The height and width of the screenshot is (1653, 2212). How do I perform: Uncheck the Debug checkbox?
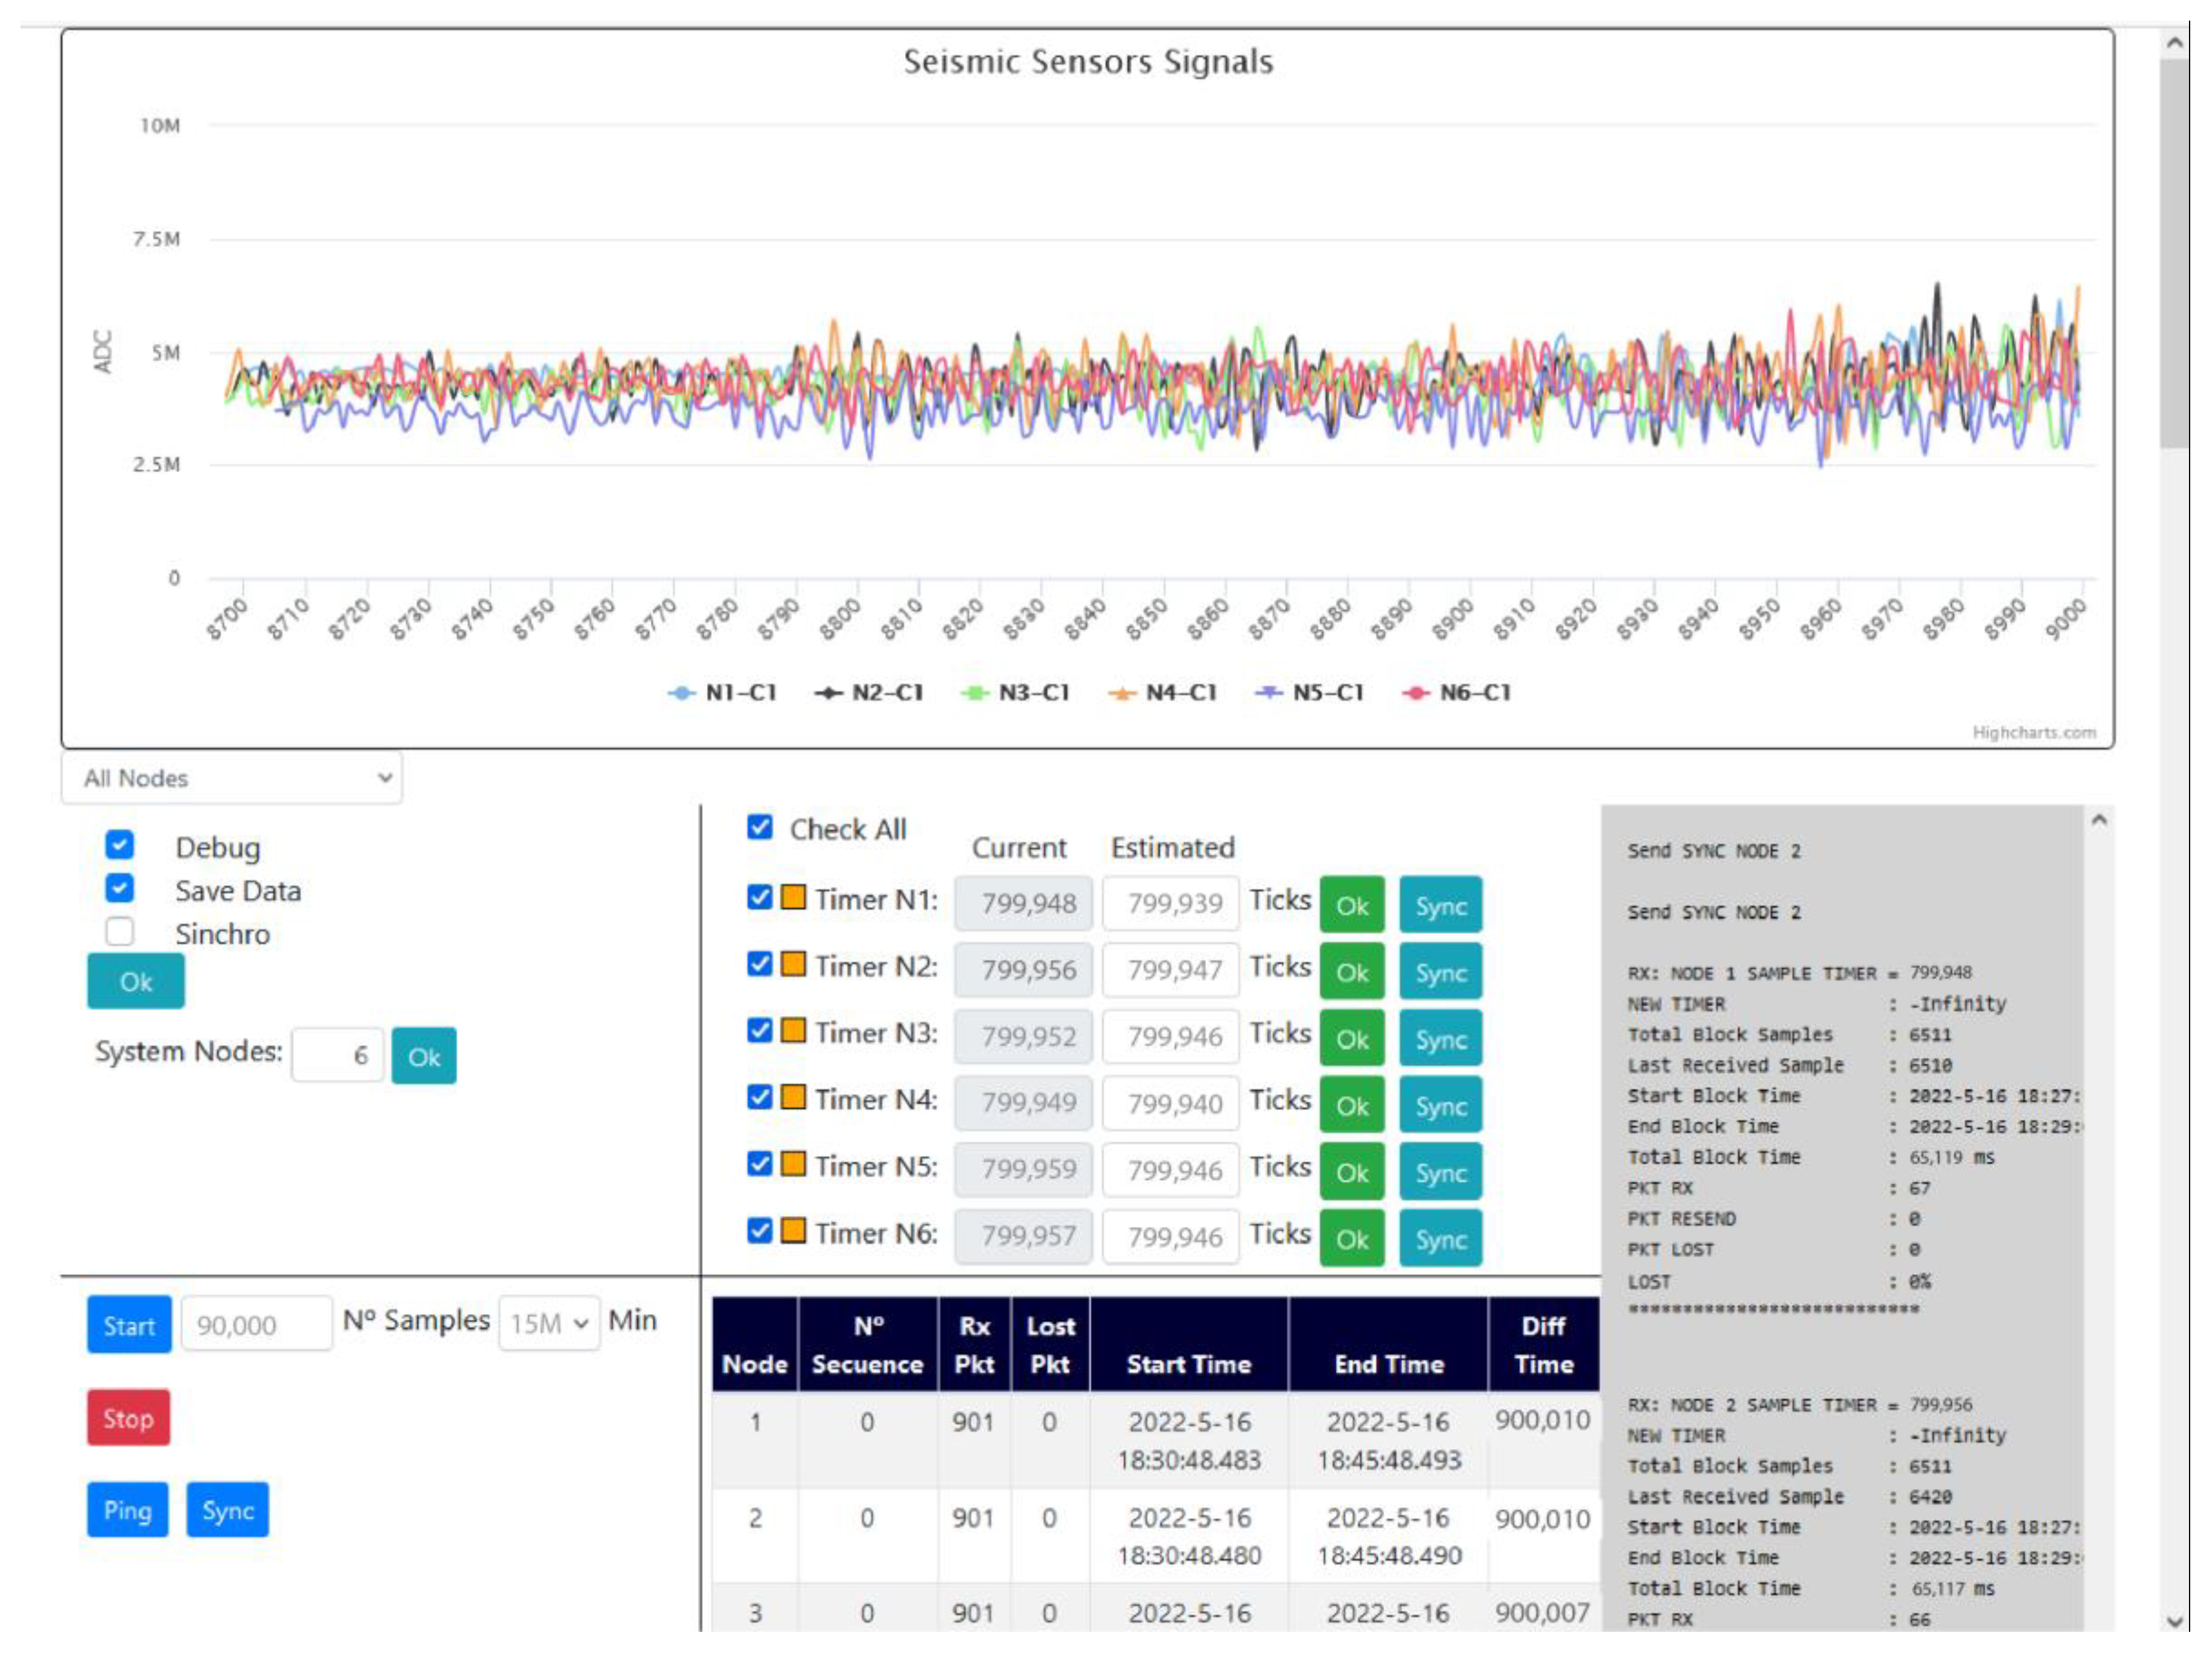pyautogui.click(x=119, y=845)
